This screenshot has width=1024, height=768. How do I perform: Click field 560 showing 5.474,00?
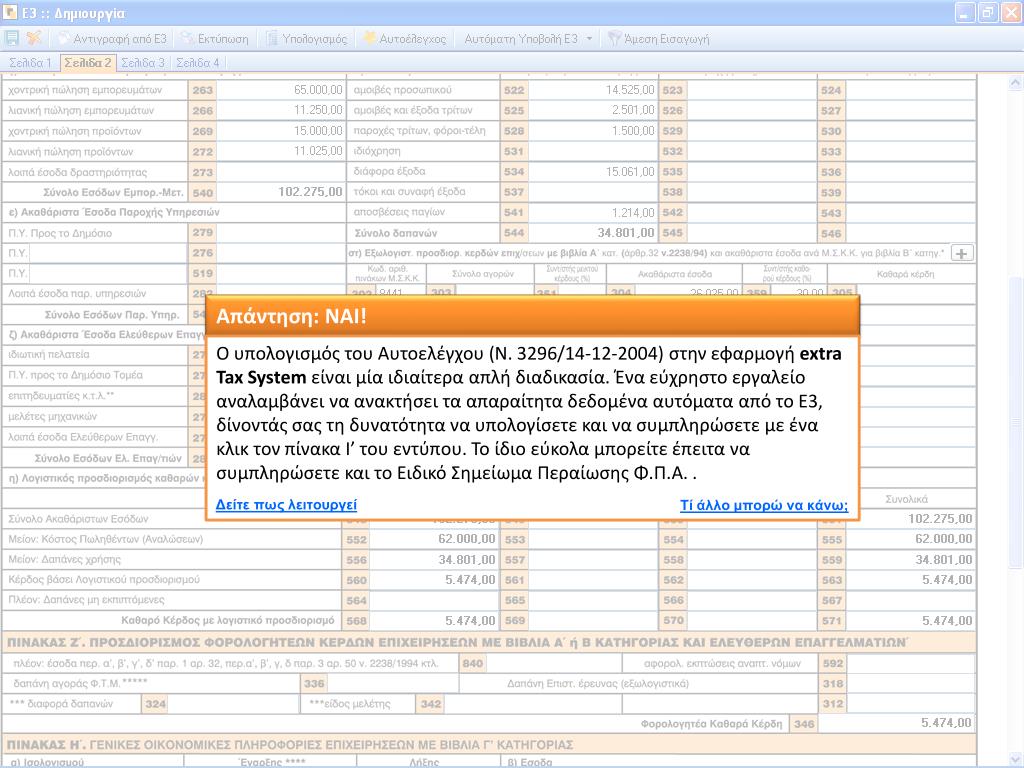[434, 580]
